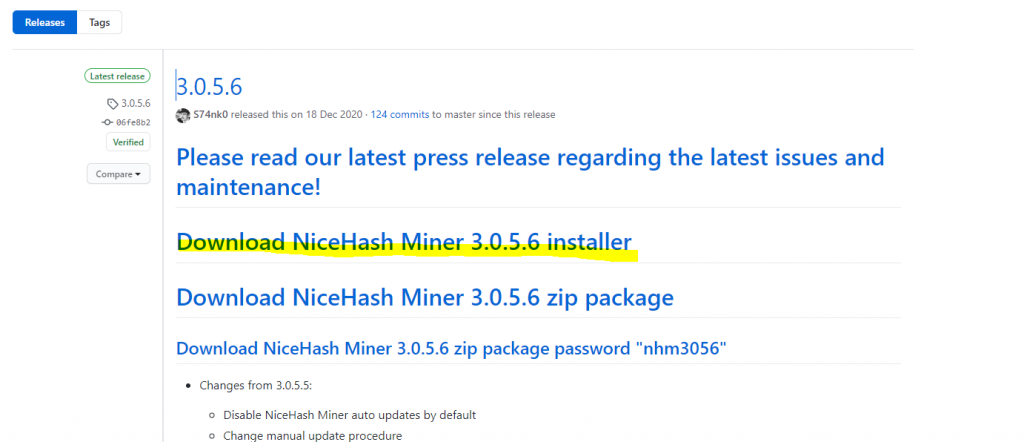Switch to the Tags tab
1024x442 pixels.
point(99,22)
